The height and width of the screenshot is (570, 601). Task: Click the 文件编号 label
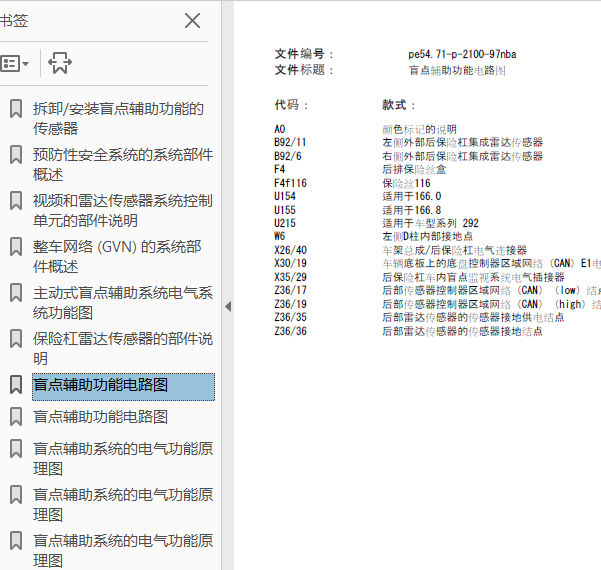[304, 54]
